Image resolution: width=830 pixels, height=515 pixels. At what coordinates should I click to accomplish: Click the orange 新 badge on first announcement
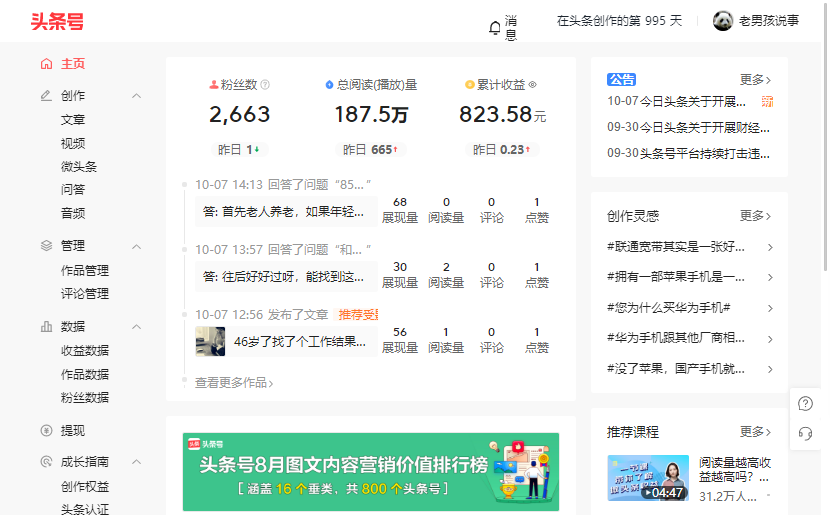tap(767, 101)
